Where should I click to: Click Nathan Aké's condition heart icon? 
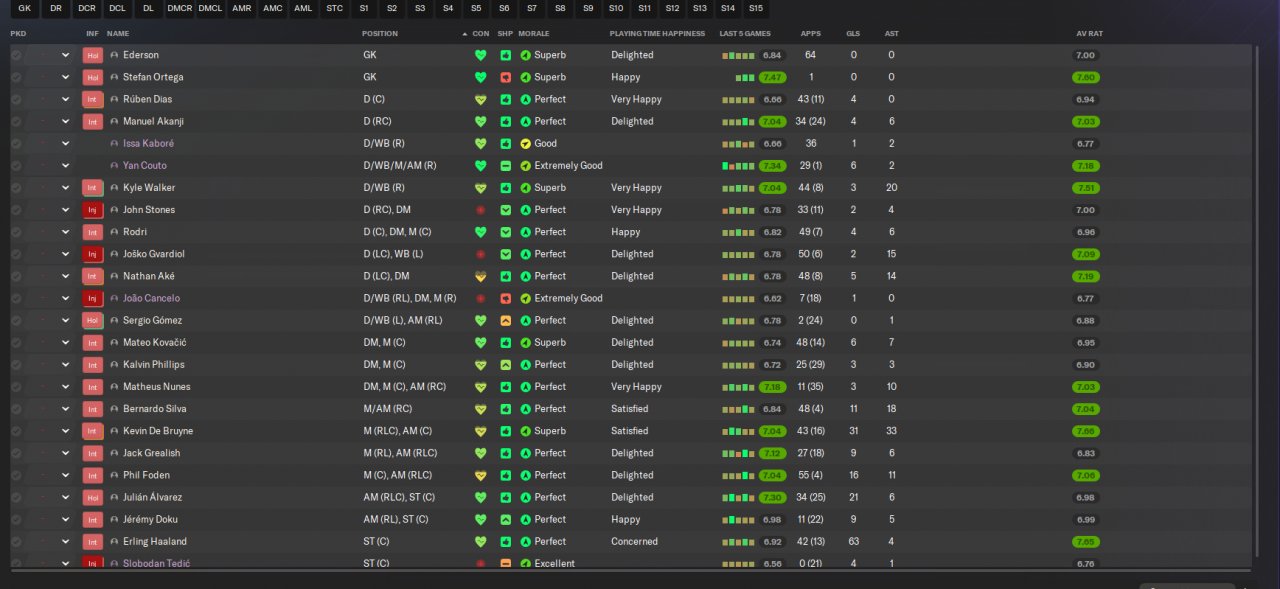[x=481, y=276]
